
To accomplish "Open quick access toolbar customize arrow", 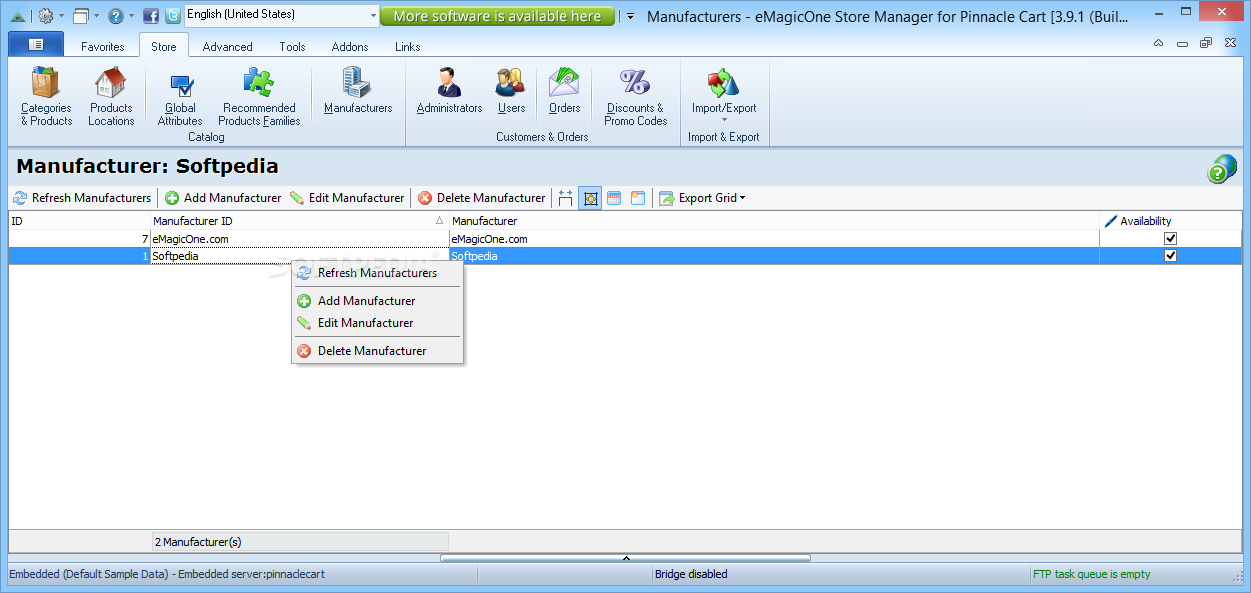I will [x=630, y=16].
